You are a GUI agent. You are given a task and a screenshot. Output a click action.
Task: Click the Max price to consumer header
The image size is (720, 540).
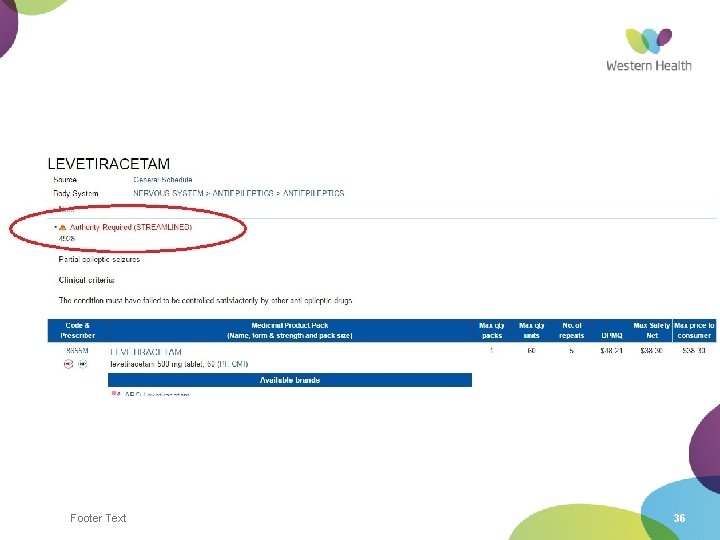[x=694, y=331]
